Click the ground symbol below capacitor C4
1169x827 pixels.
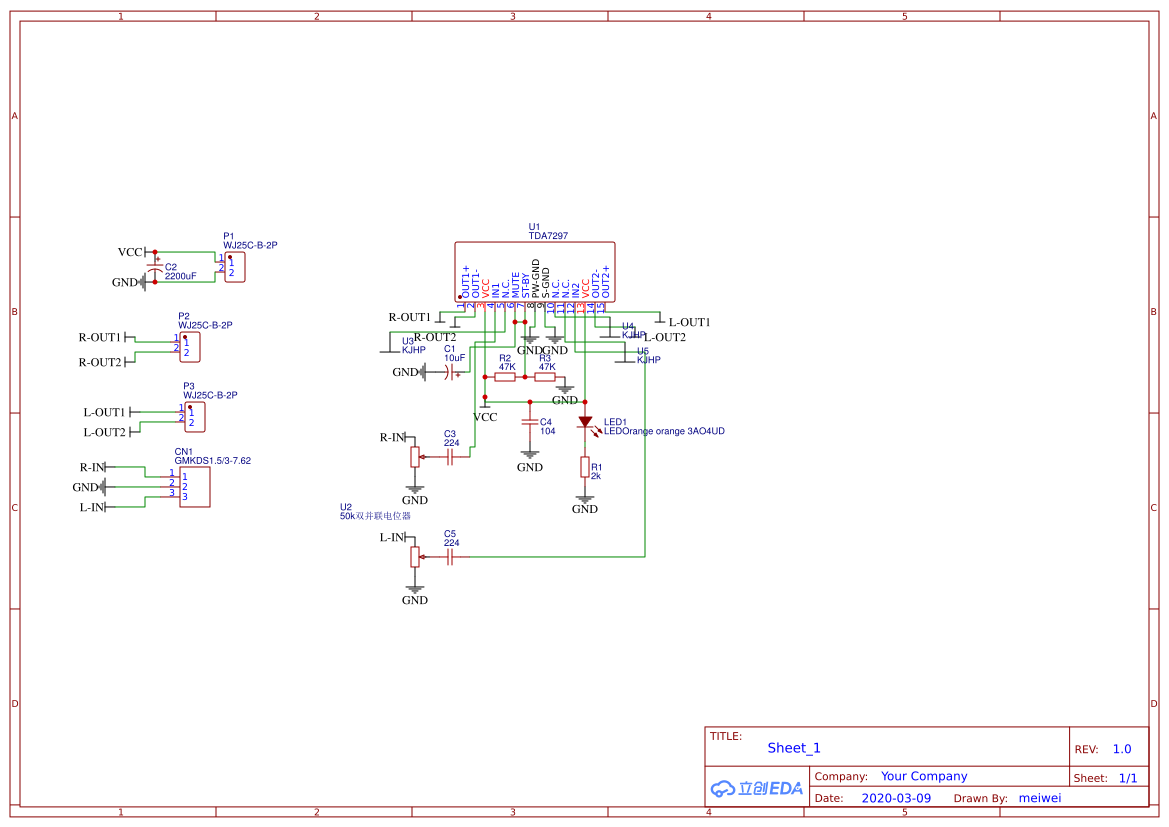coord(530,455)
